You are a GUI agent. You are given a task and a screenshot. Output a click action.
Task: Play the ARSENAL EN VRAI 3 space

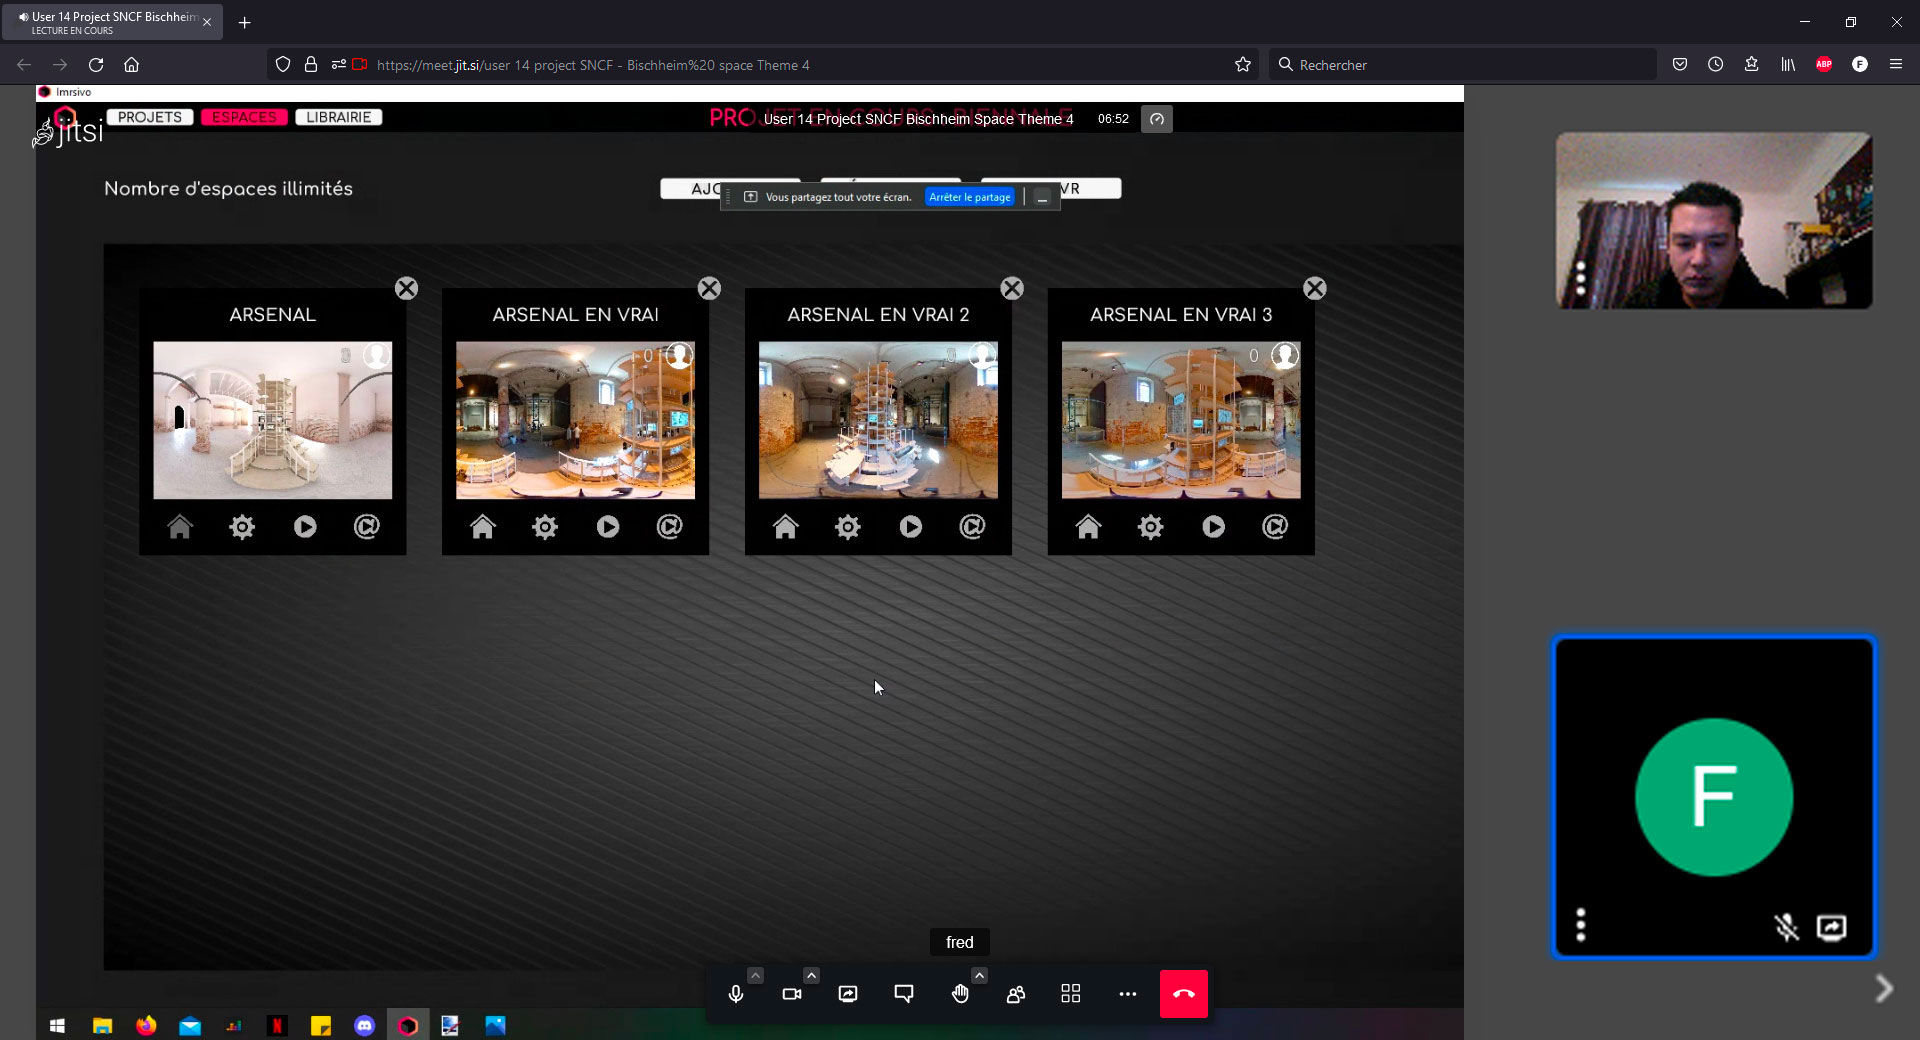pos(1214,526)
